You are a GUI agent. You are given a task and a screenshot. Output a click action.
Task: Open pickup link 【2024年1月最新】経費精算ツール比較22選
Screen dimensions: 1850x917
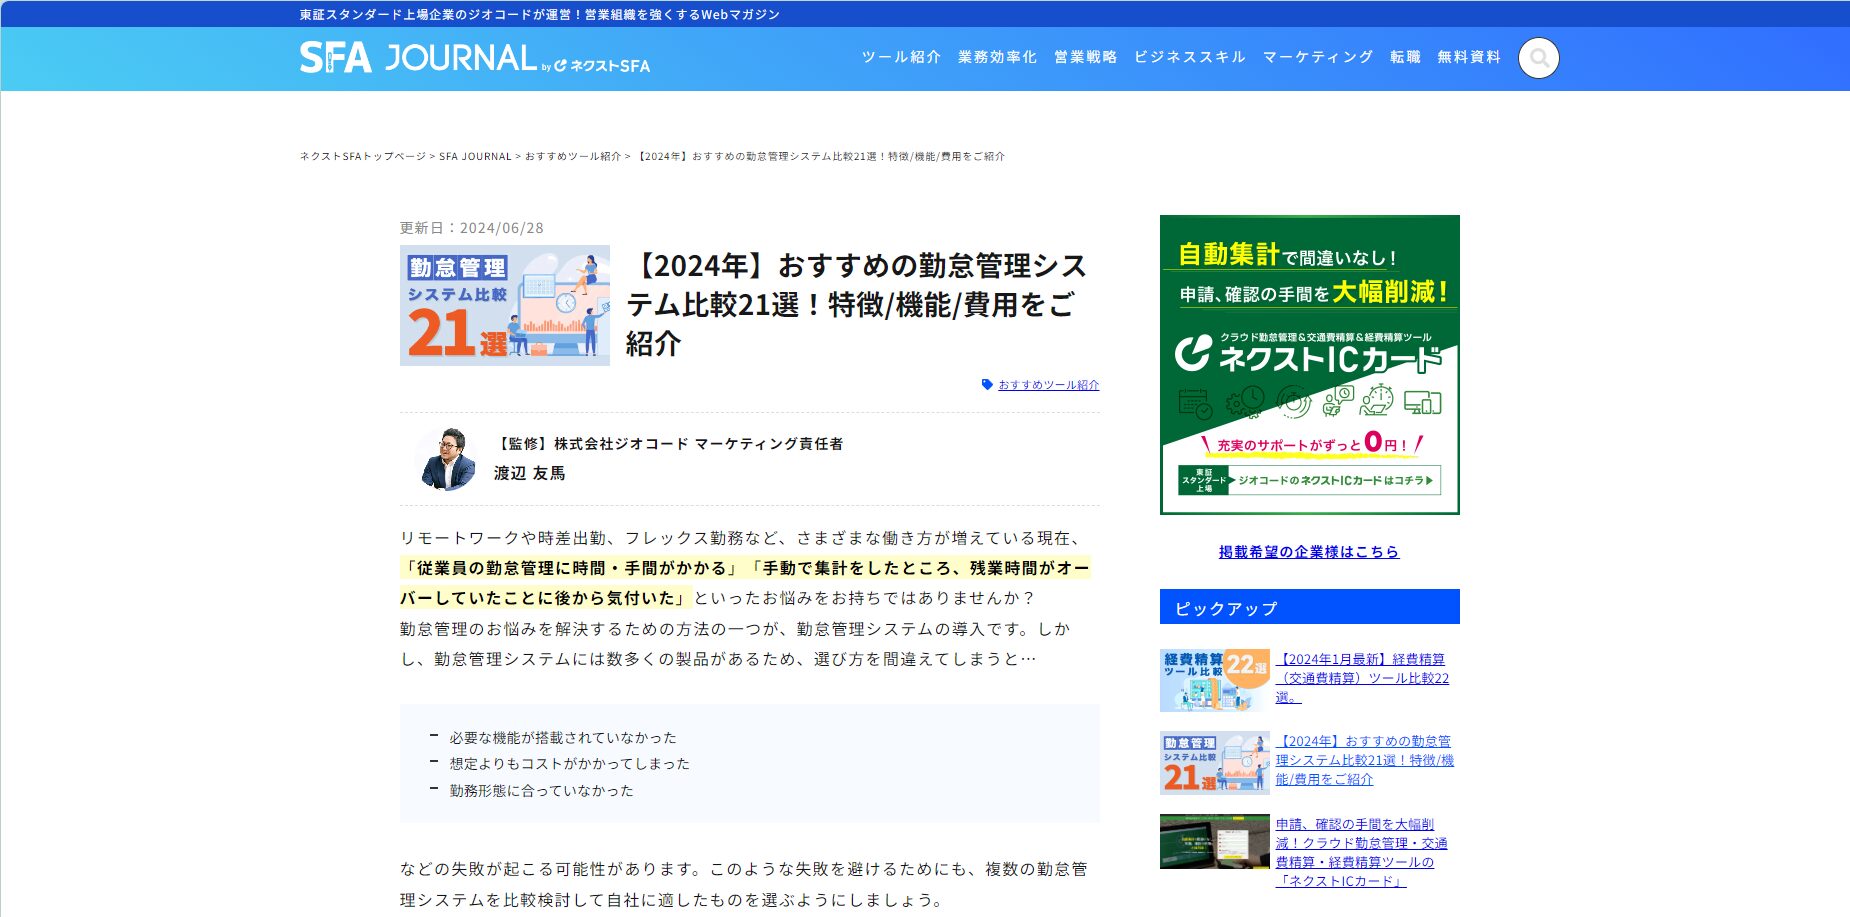[1363, 678]
